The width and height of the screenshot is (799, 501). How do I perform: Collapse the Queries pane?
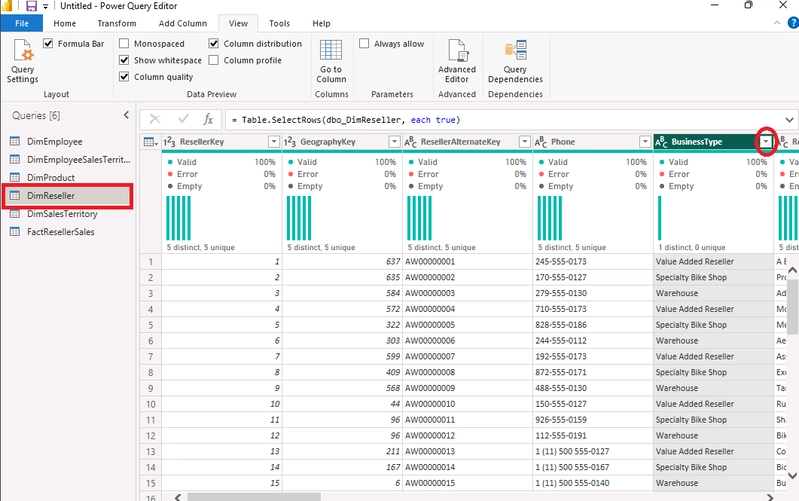pyautogui.click(x=126, y=115)
